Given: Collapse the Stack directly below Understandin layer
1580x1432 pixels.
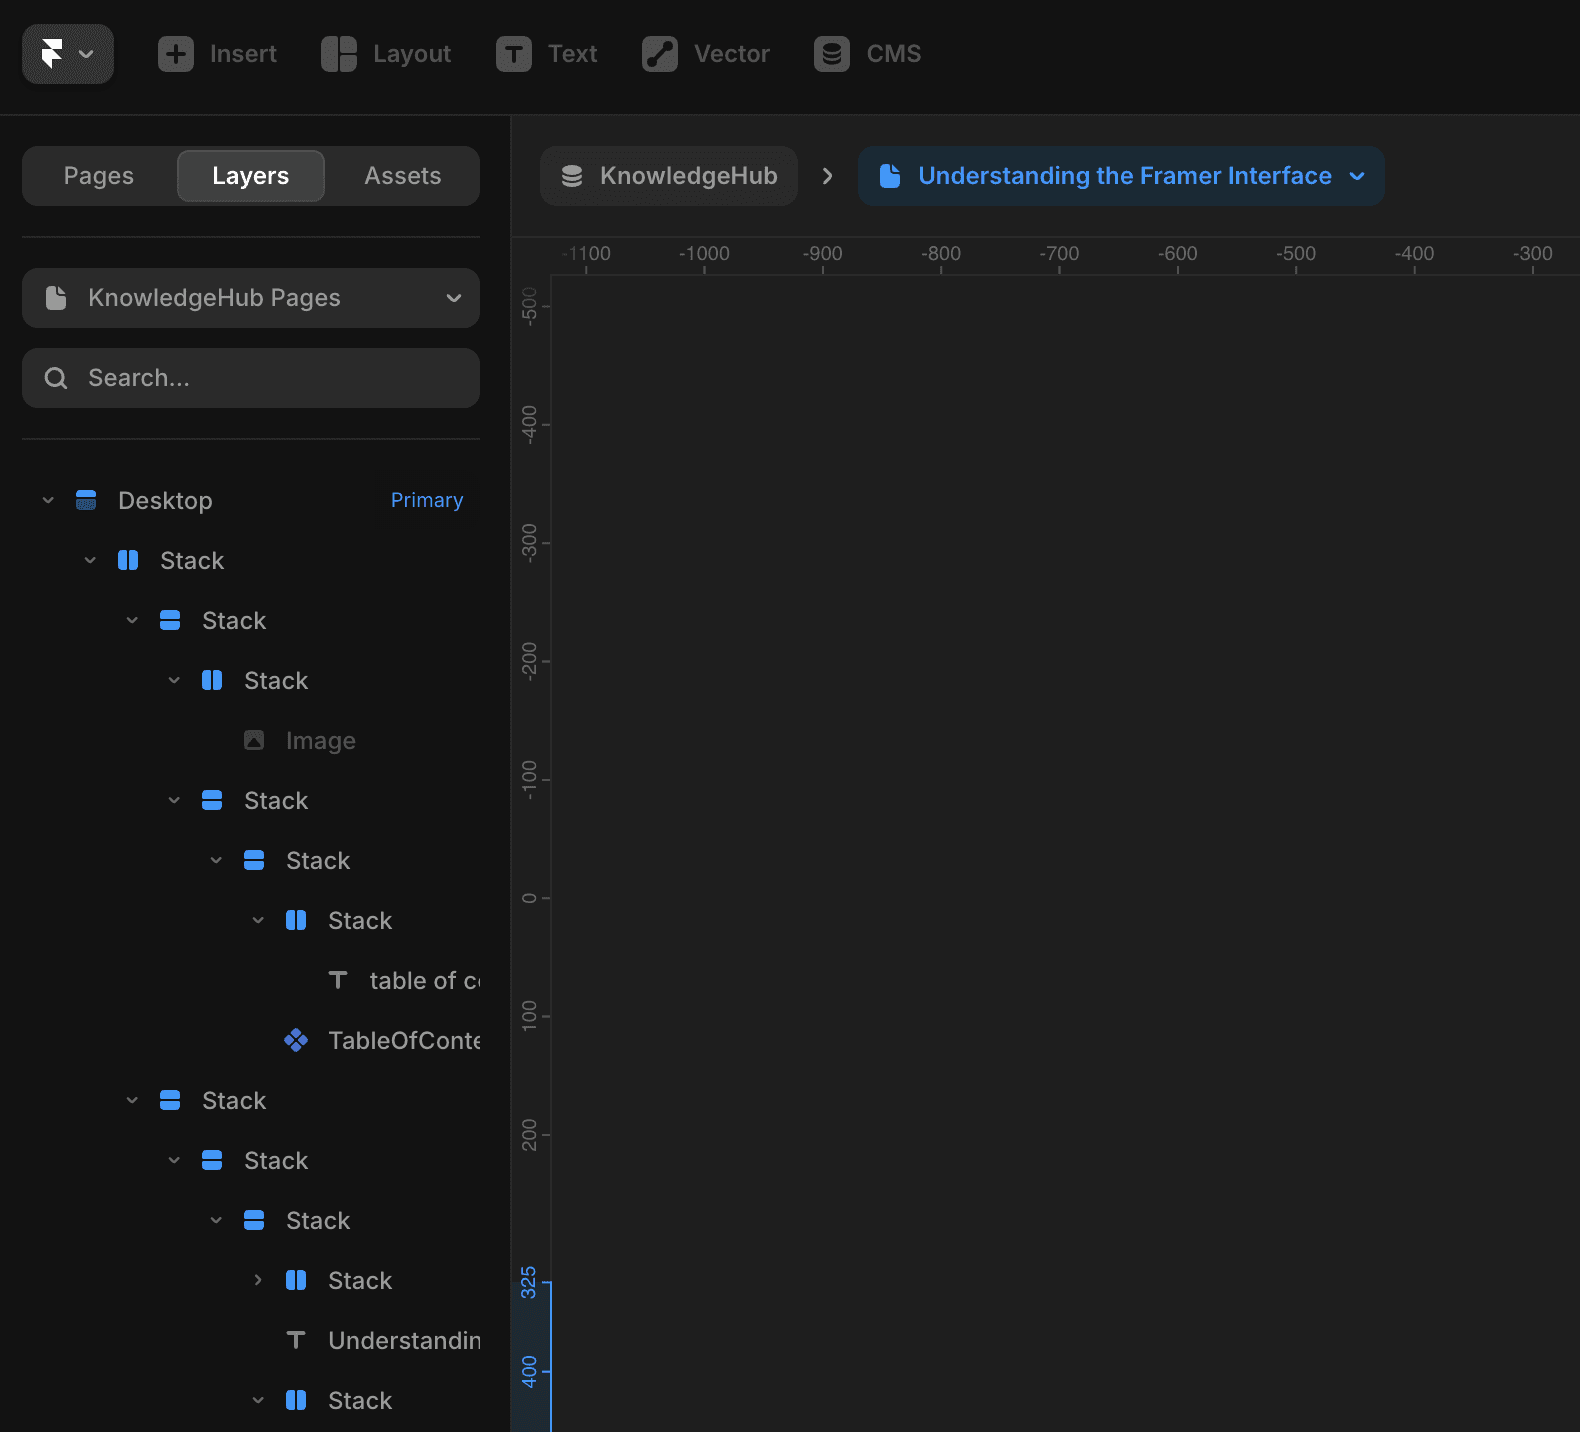Looking at the screenshot, I should click(258, 1400).
